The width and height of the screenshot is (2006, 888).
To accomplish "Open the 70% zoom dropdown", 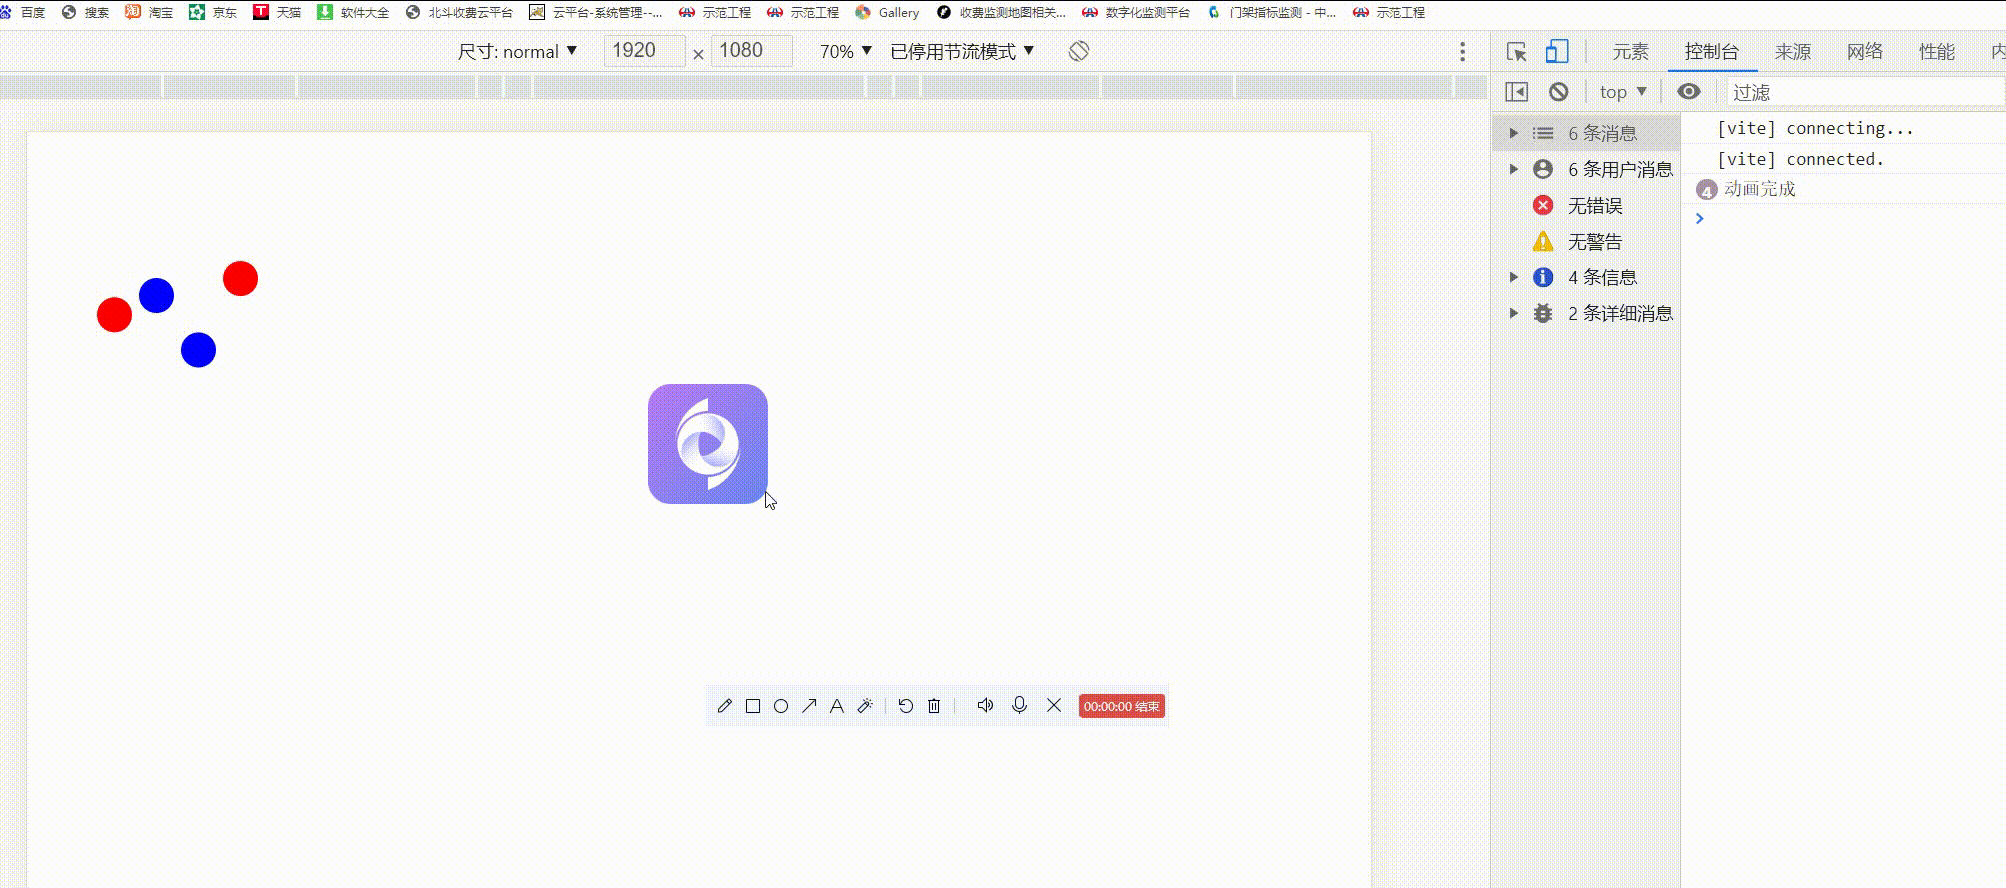I will point(846,51).
